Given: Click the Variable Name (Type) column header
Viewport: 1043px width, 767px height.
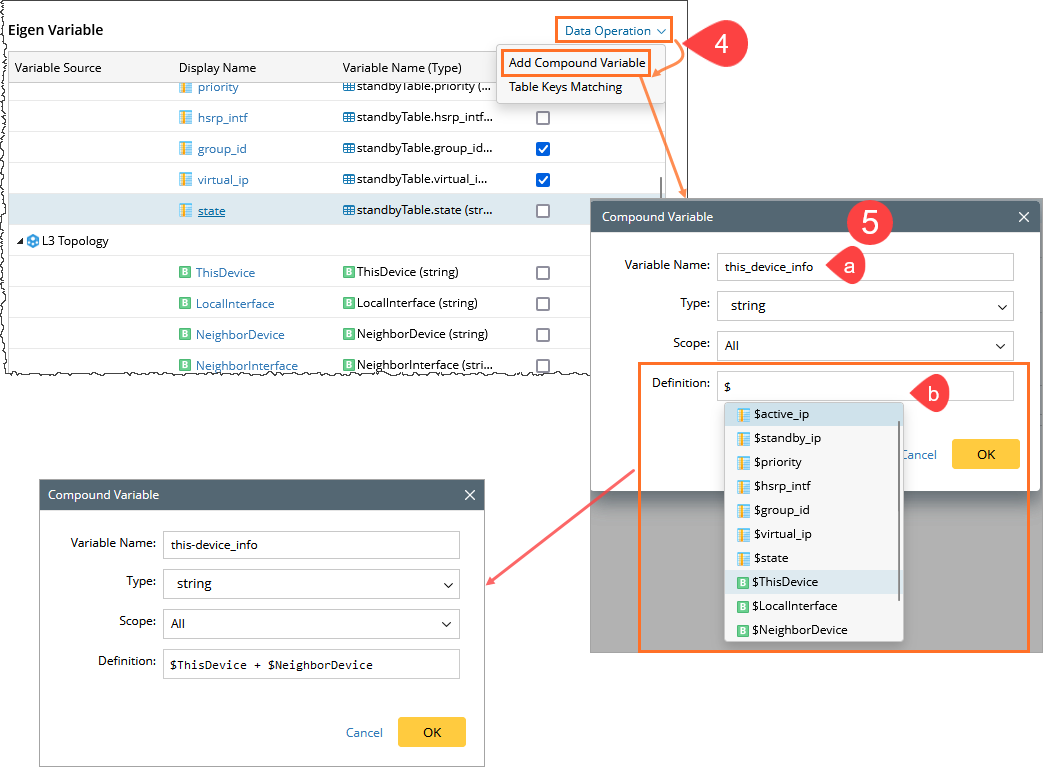Looking at the screenshot, I should point(402,68).
